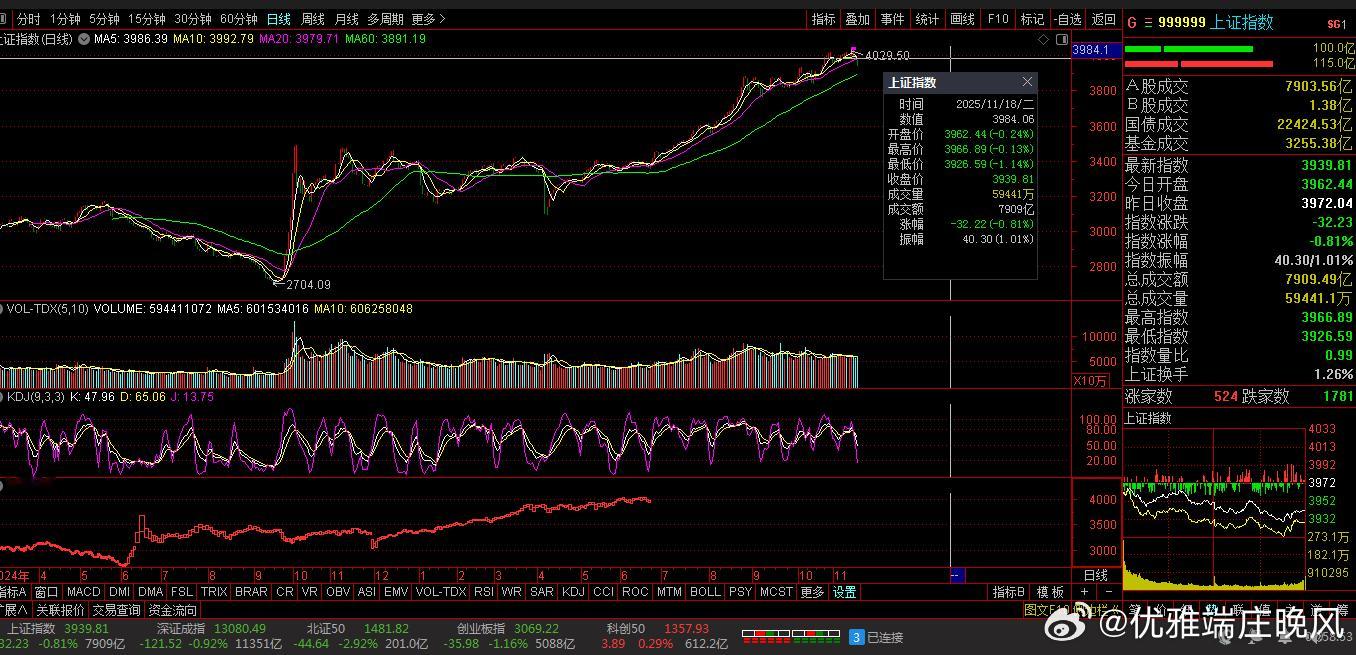This screenshot has height=655, width=1356.
Task: Click the X10万 volume unit label
Action: 1090,380
